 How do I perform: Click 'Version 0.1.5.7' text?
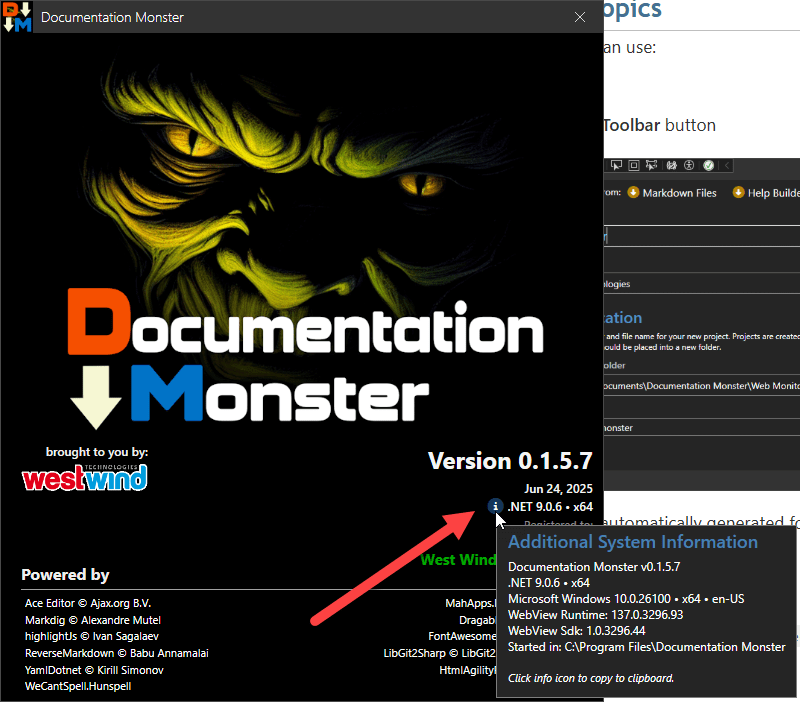pos(510,461)
